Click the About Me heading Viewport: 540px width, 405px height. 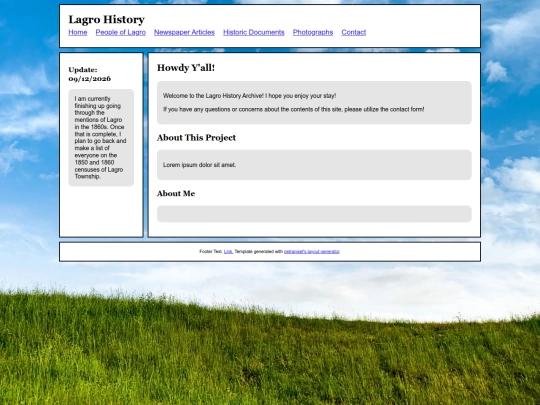pos(176,194)
